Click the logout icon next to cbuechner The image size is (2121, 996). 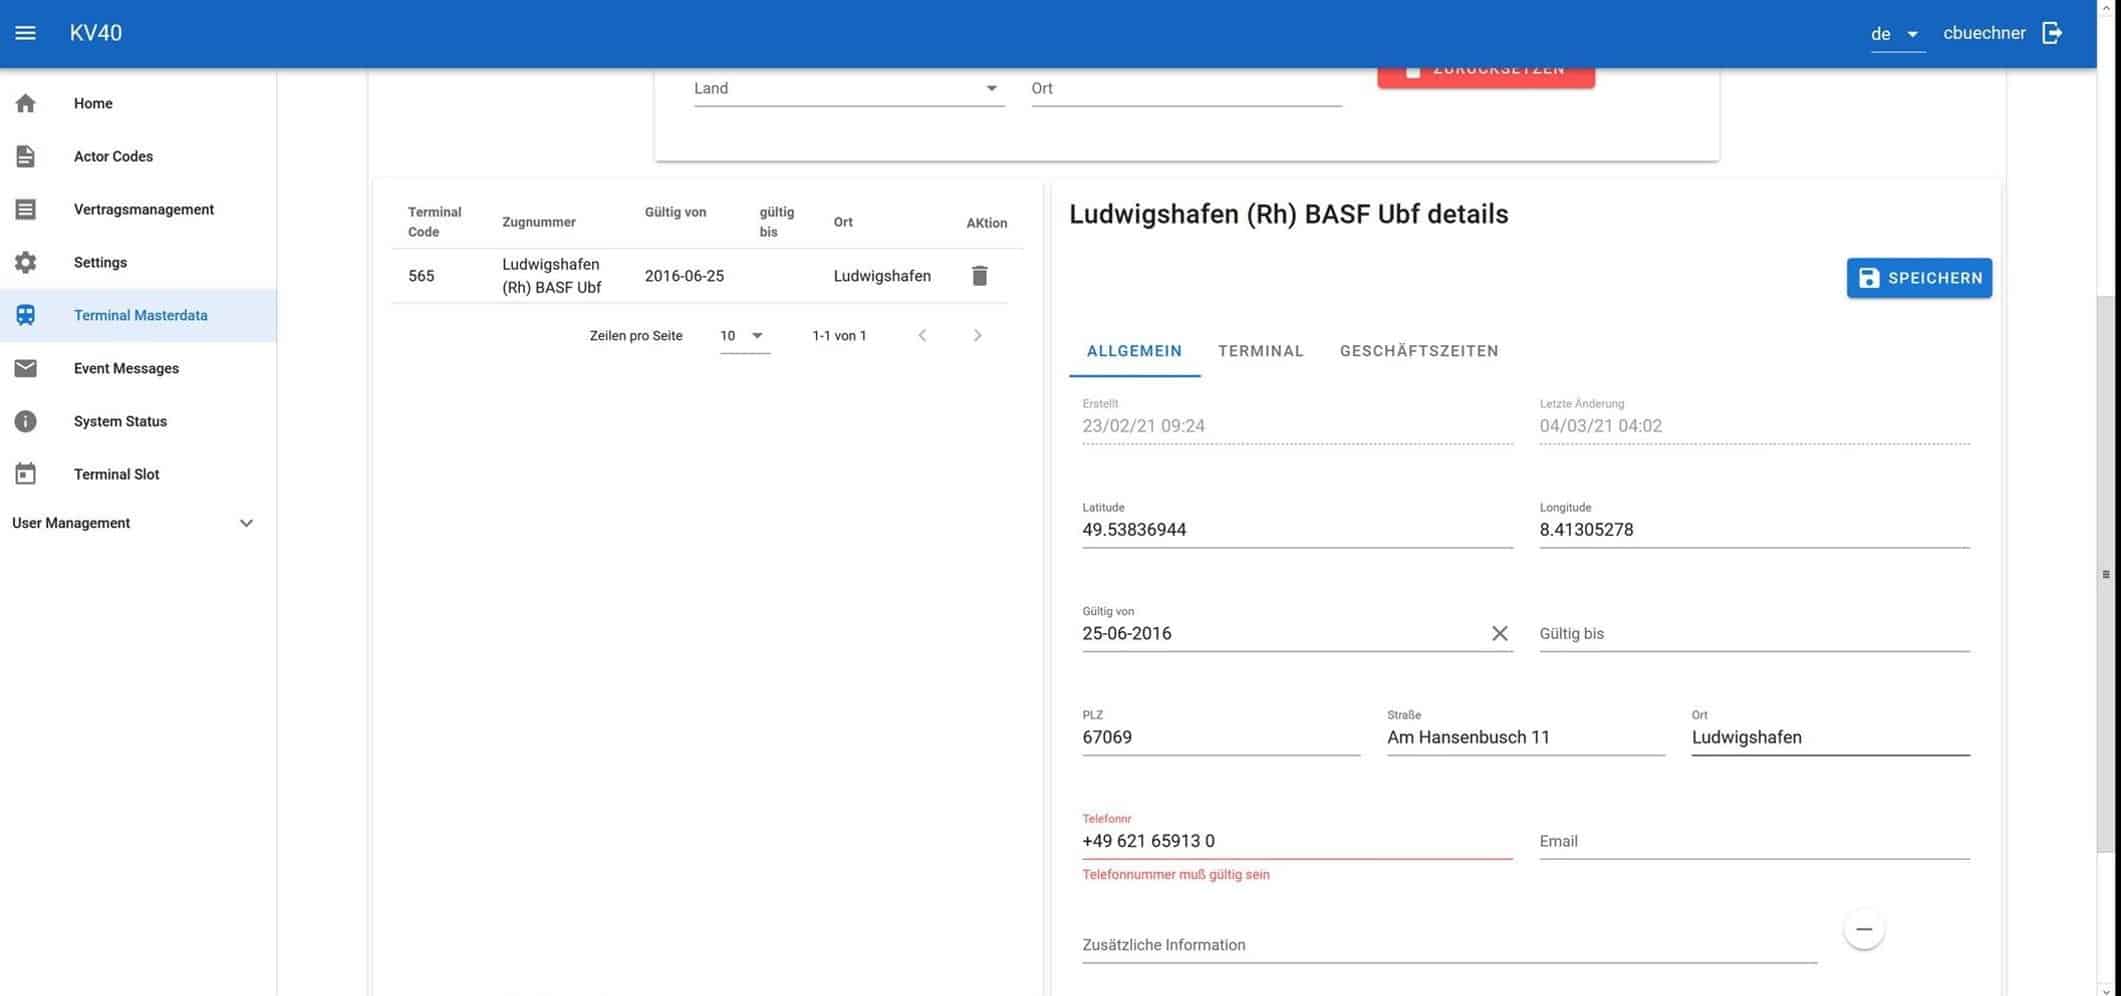tap(2052, 33)
